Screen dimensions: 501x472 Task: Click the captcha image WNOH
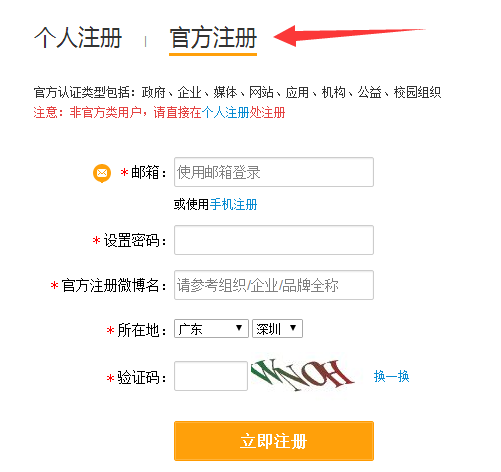point(302,375)
